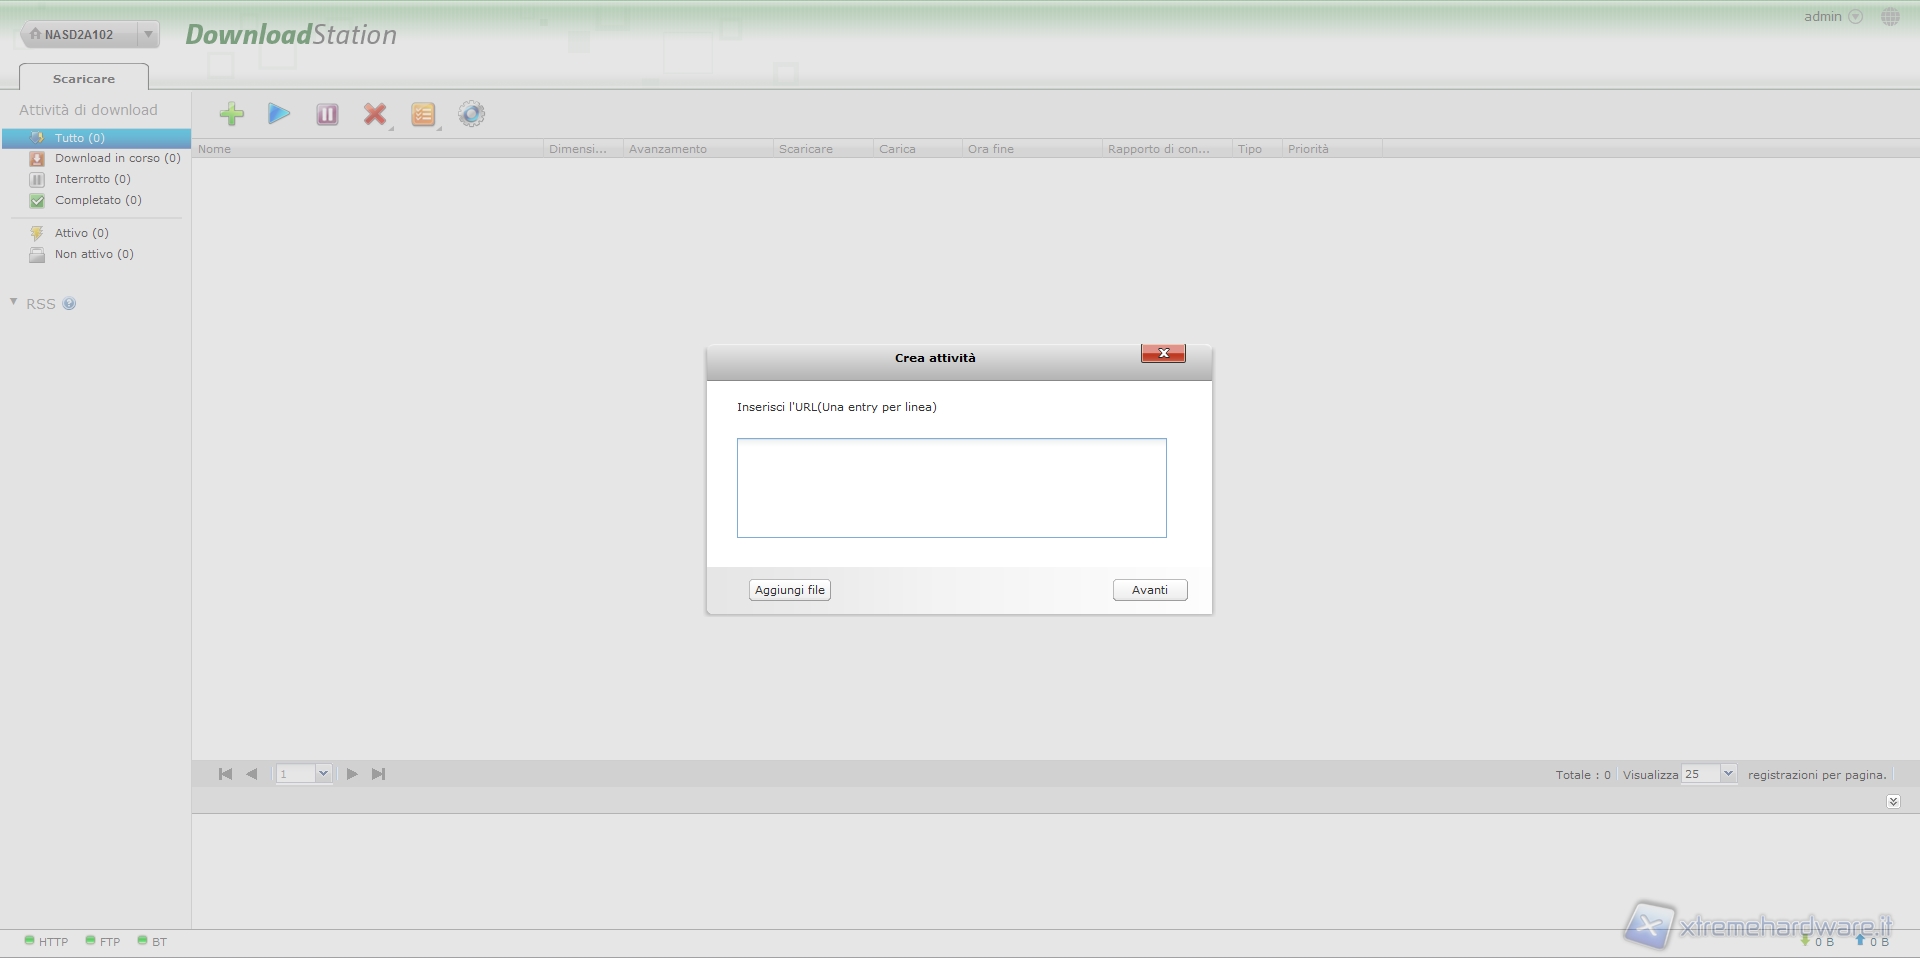Image resolution: width=1920 pixels, height=958 pixels.
Task: Open the orange task list icon
Action: pos(423,114)
